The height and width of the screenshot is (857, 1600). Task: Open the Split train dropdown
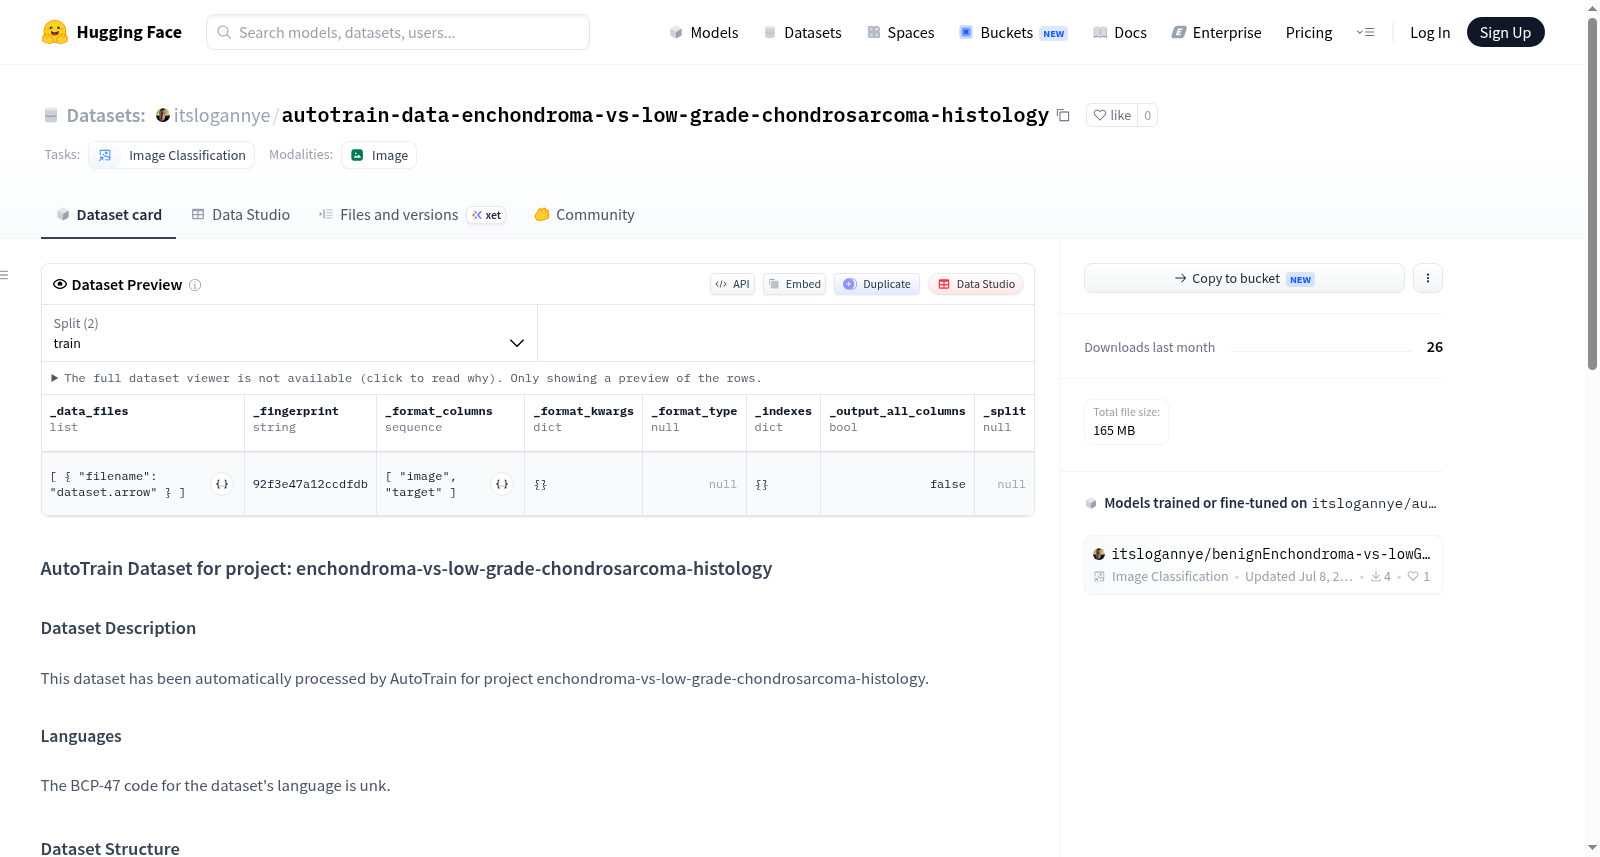[289, 333]
